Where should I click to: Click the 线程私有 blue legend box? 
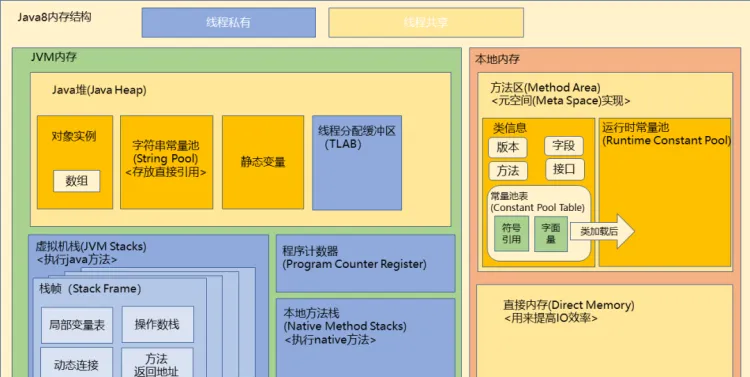(x=229, y=22)
